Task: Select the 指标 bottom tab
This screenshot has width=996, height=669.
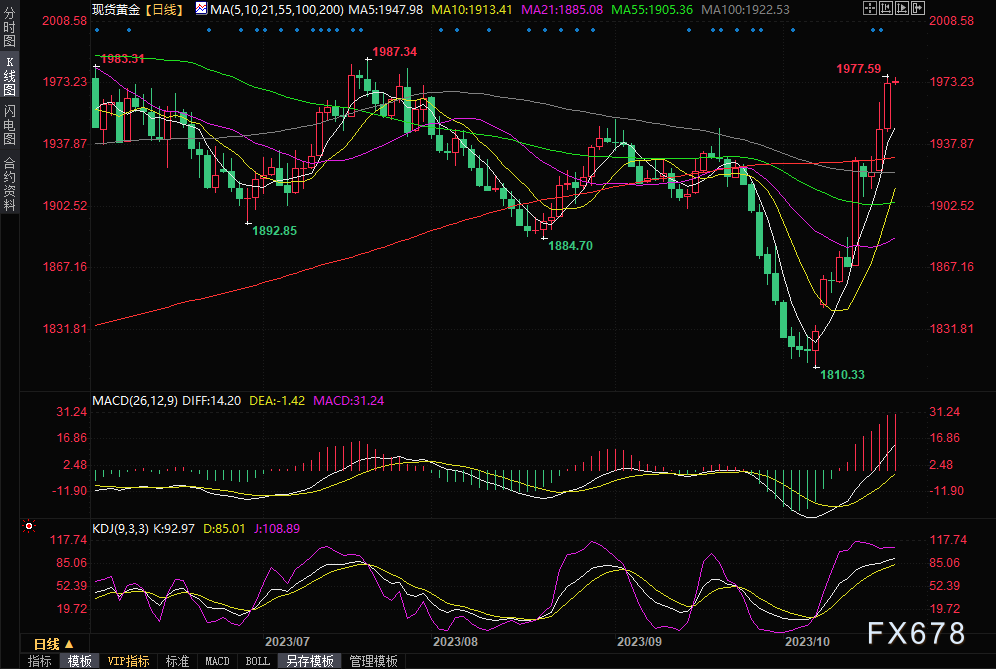Action: [40, 661]
